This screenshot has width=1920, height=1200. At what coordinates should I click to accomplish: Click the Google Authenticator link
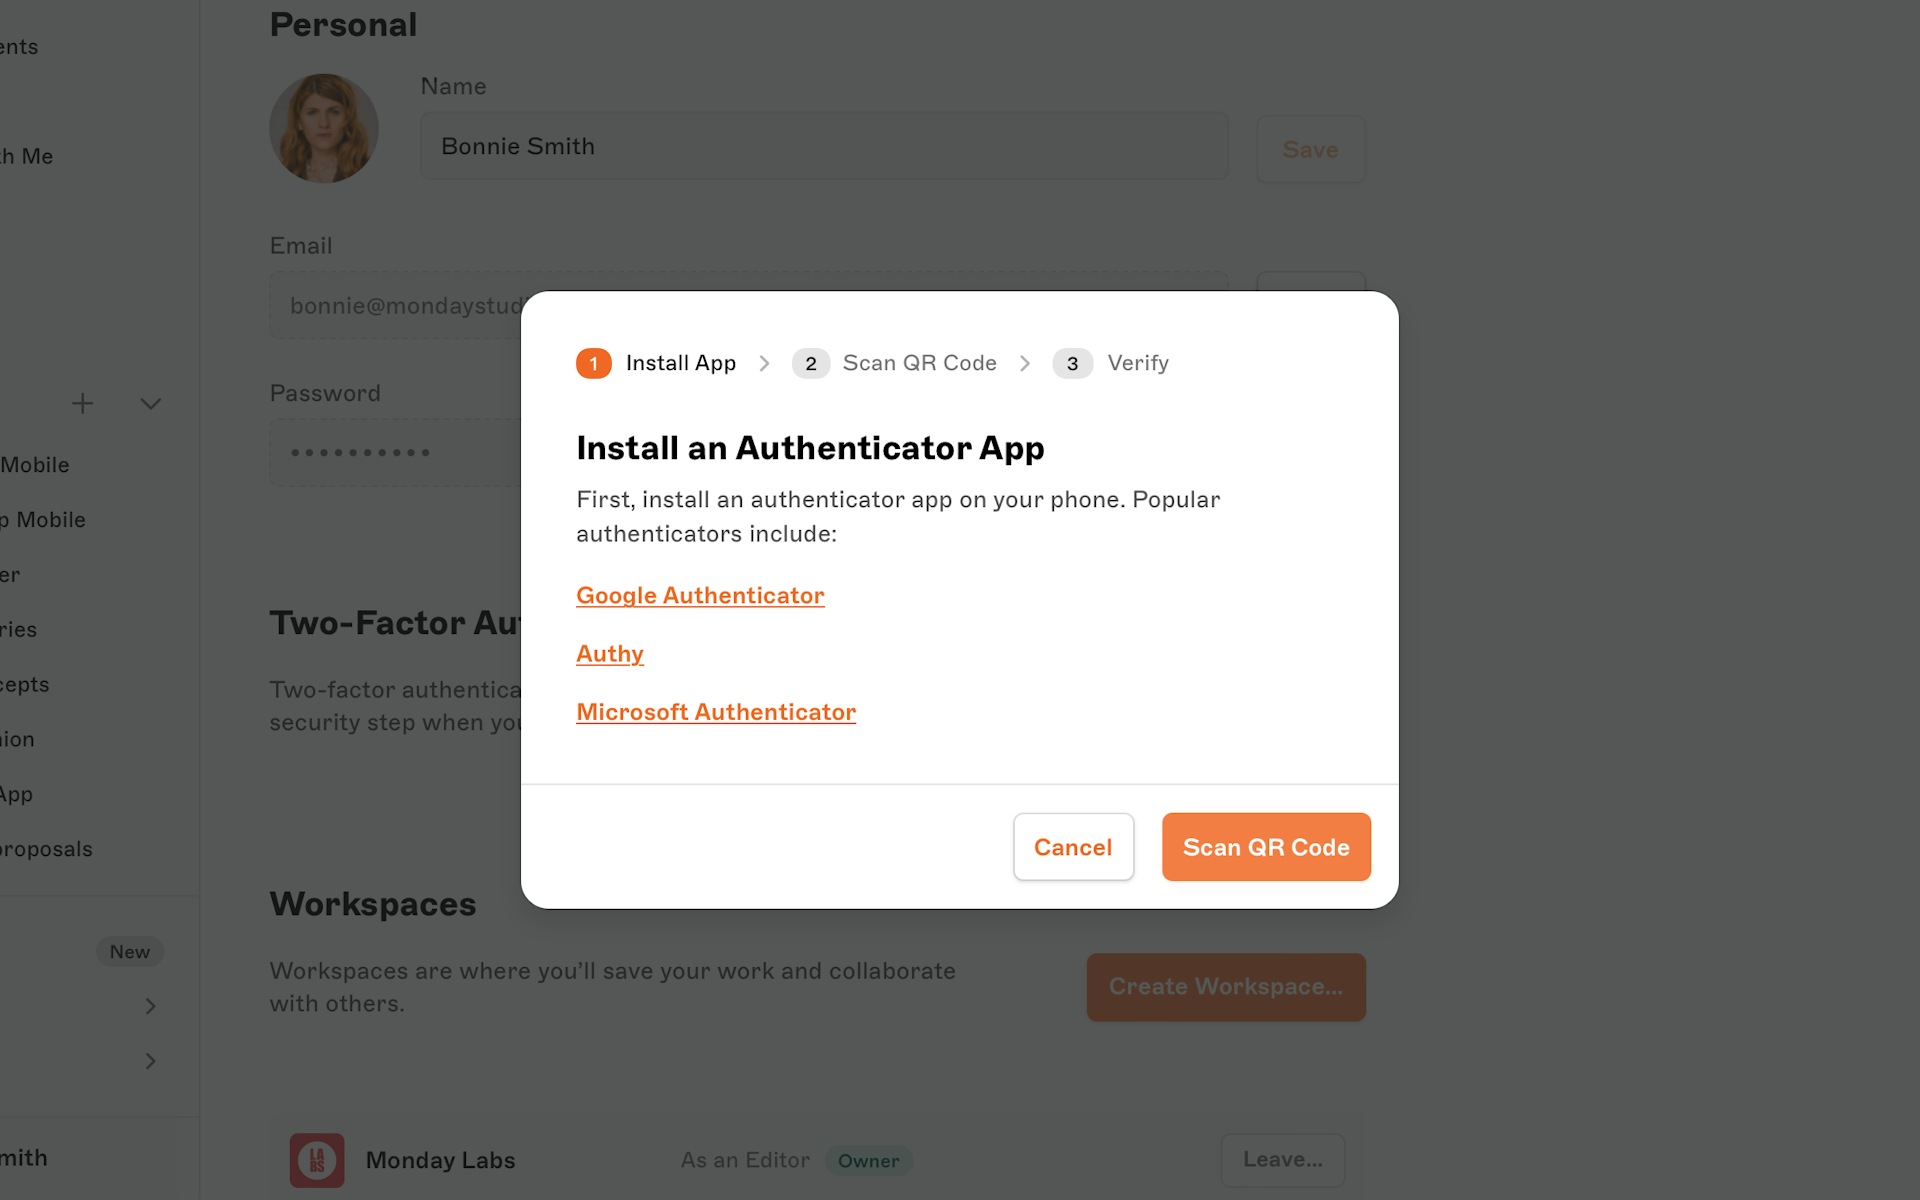pos(699,594)
